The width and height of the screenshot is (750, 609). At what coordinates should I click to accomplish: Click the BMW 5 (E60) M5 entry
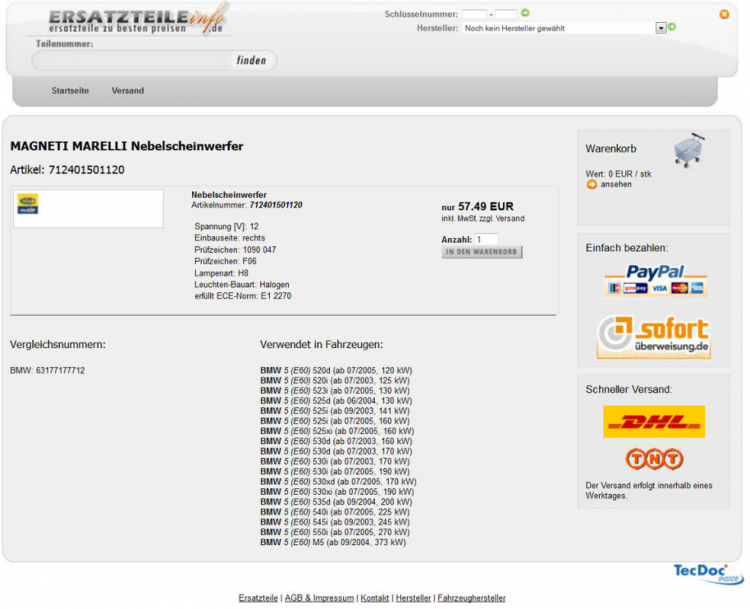tap(333, 542)
